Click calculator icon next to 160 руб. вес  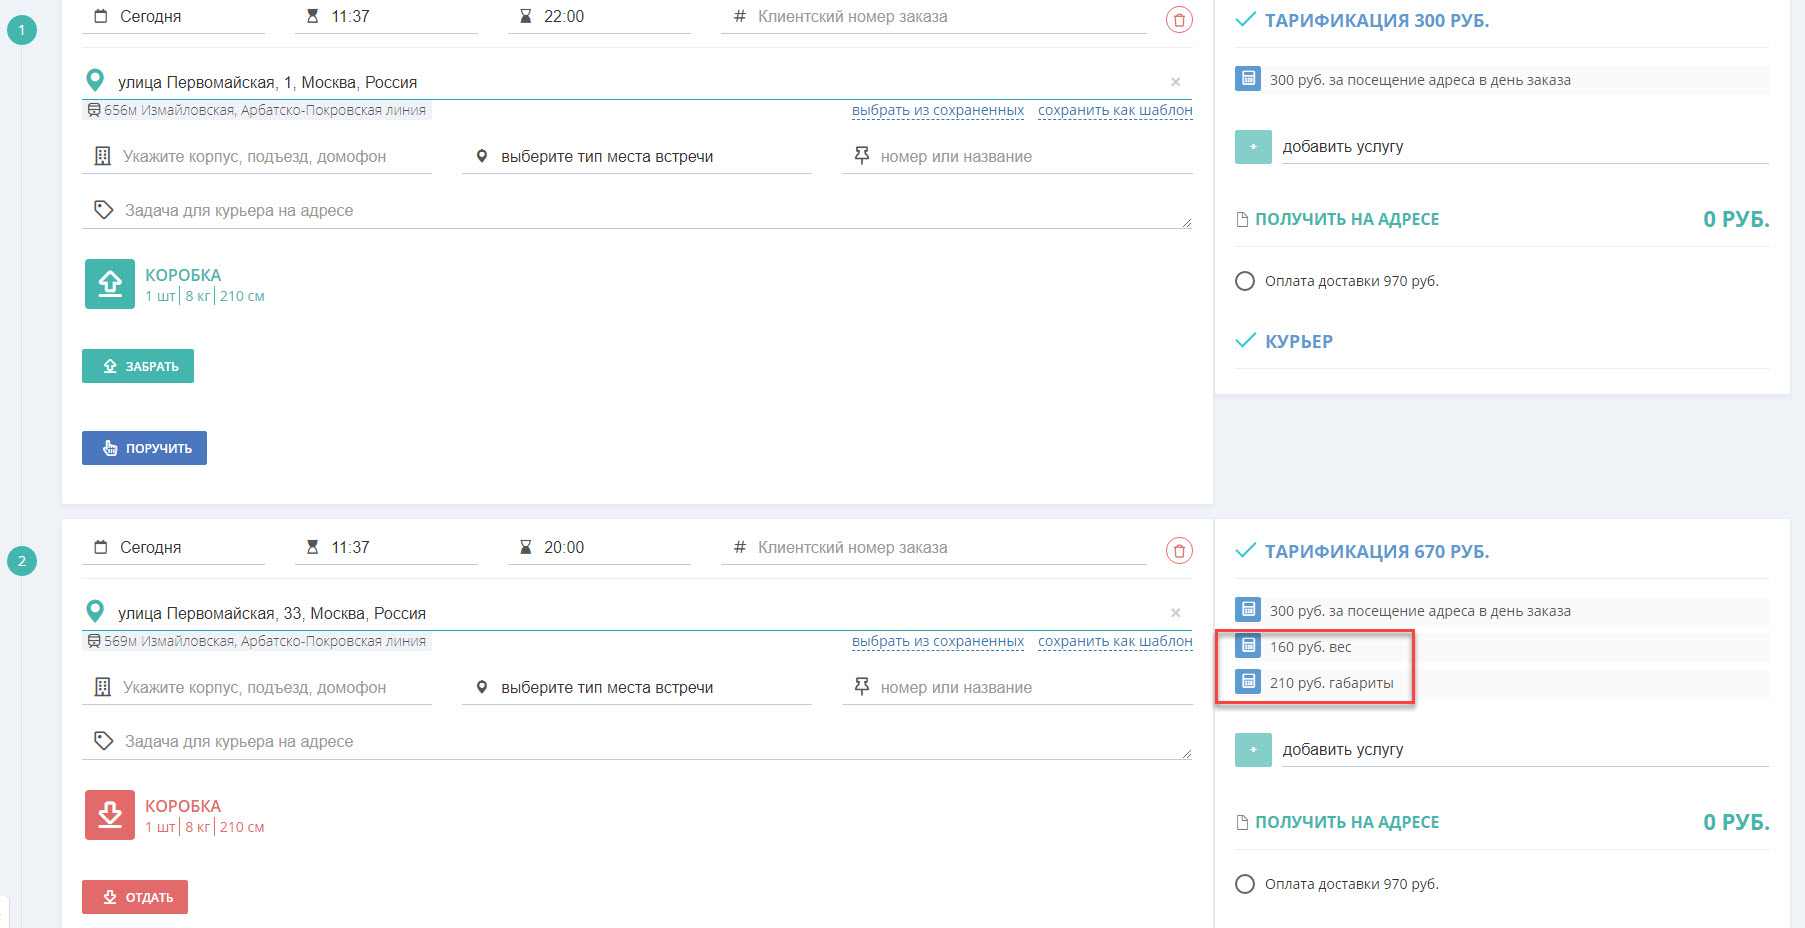pos(1248,646)
